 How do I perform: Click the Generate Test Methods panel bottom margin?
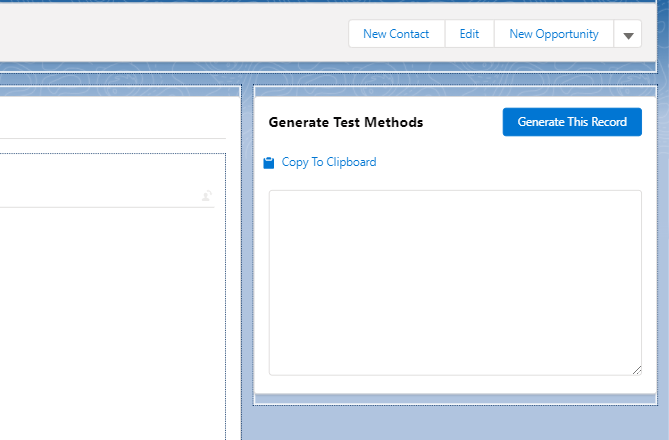[x=455, y=385]
